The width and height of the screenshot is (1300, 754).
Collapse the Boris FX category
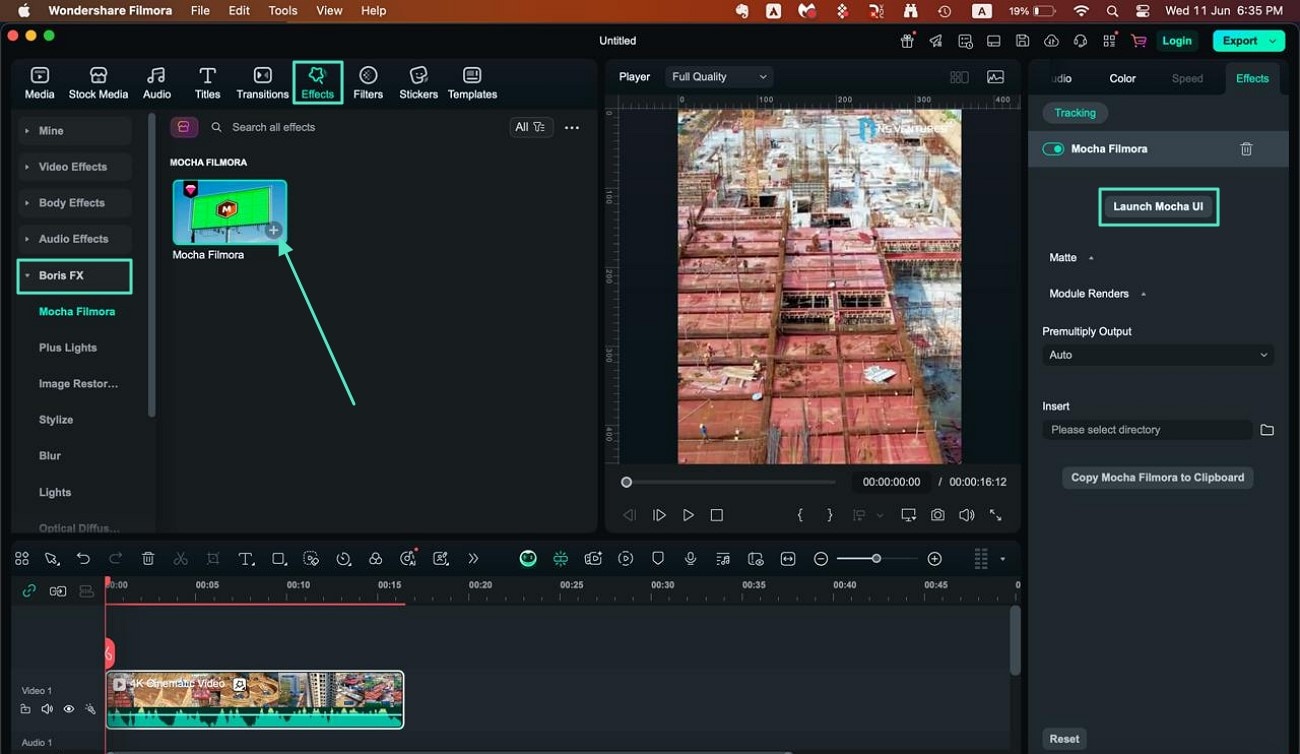(x=75, y=276)
